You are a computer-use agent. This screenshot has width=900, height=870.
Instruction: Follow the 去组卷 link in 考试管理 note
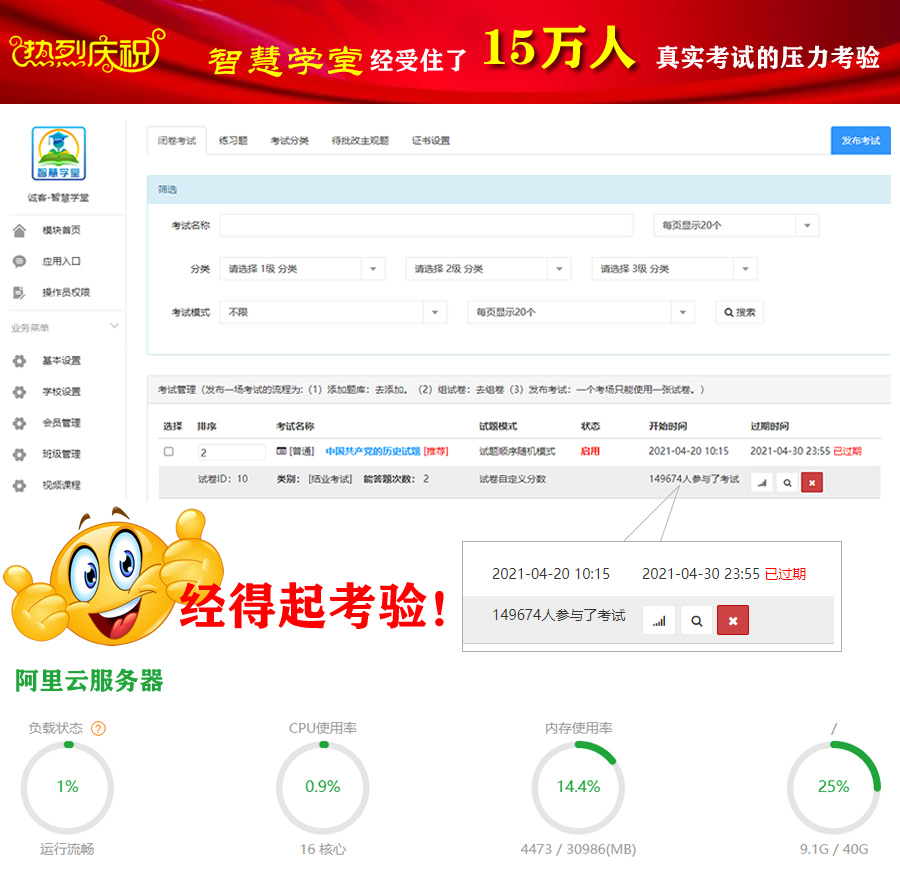[x=490, y=390]
